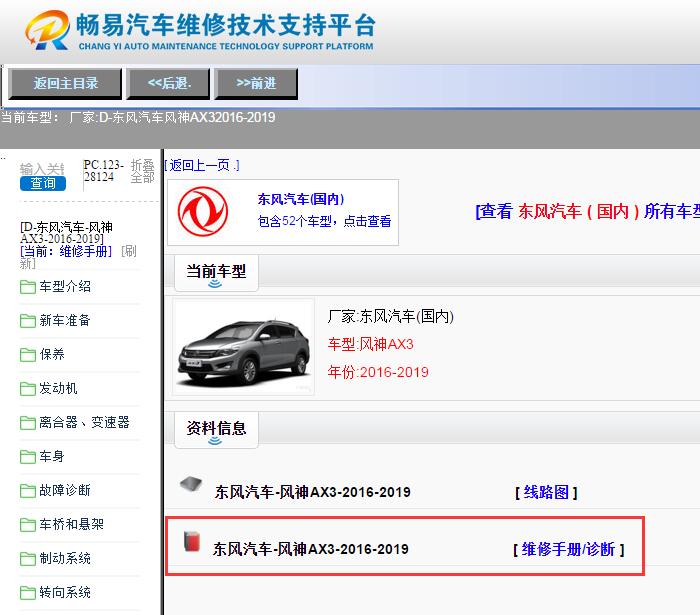Click the 年份:2016-2019 text

[378, 372]
